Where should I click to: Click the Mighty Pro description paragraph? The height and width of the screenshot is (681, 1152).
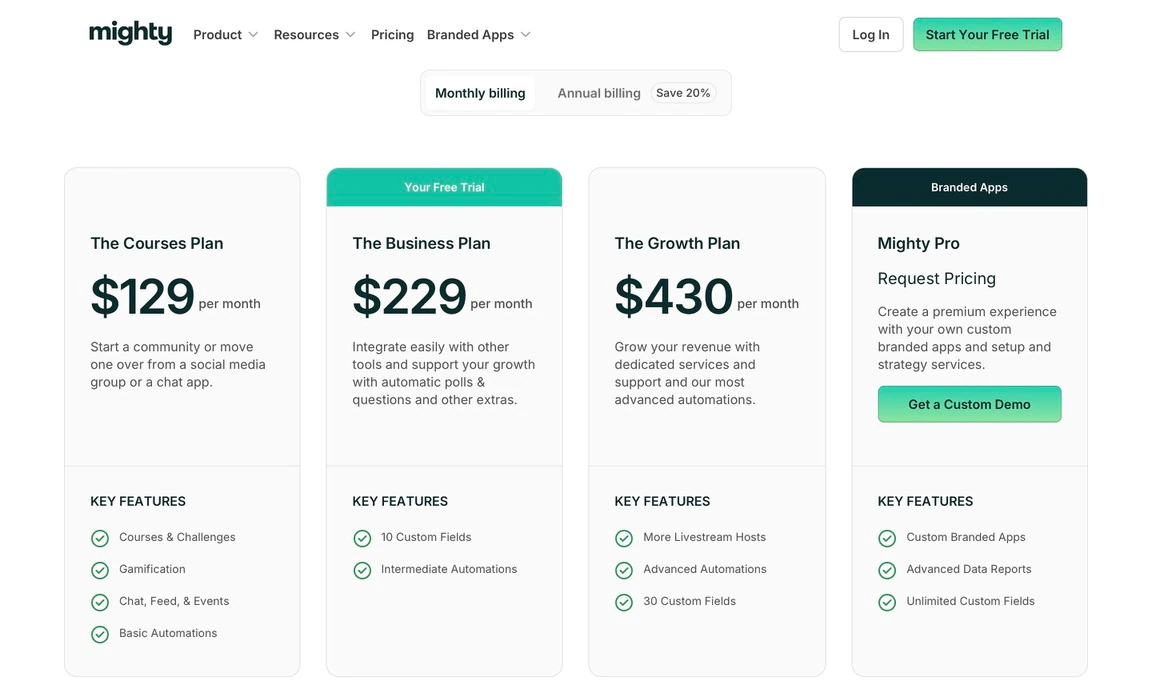967,338
